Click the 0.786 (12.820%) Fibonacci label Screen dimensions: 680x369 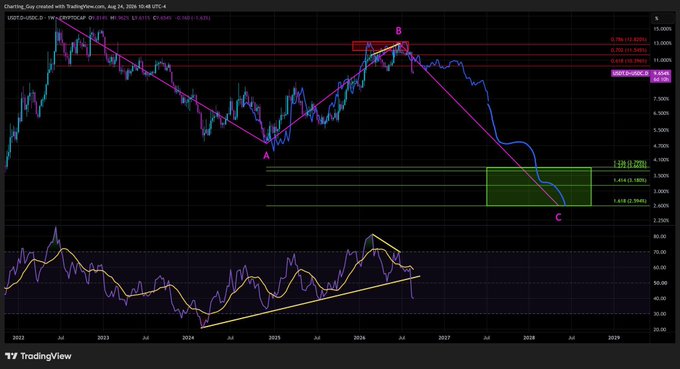click(628, 39)
